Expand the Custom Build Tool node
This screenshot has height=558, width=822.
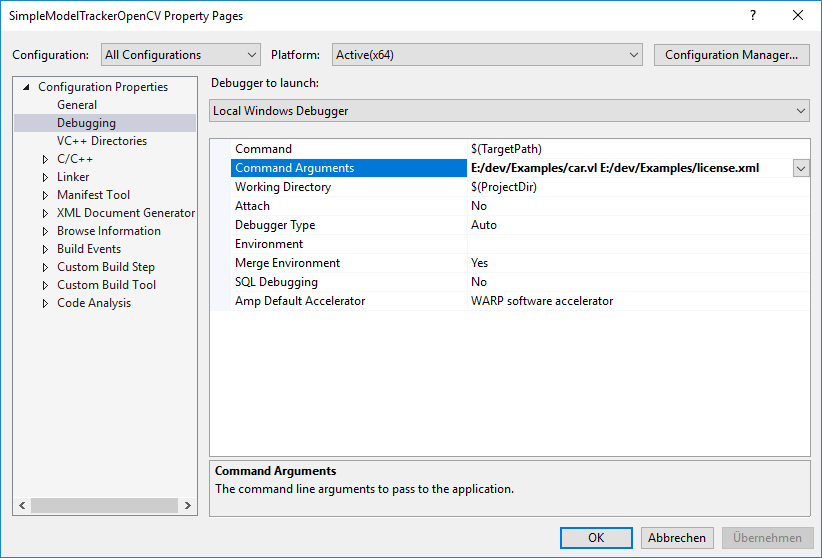(x=46, y=285)
